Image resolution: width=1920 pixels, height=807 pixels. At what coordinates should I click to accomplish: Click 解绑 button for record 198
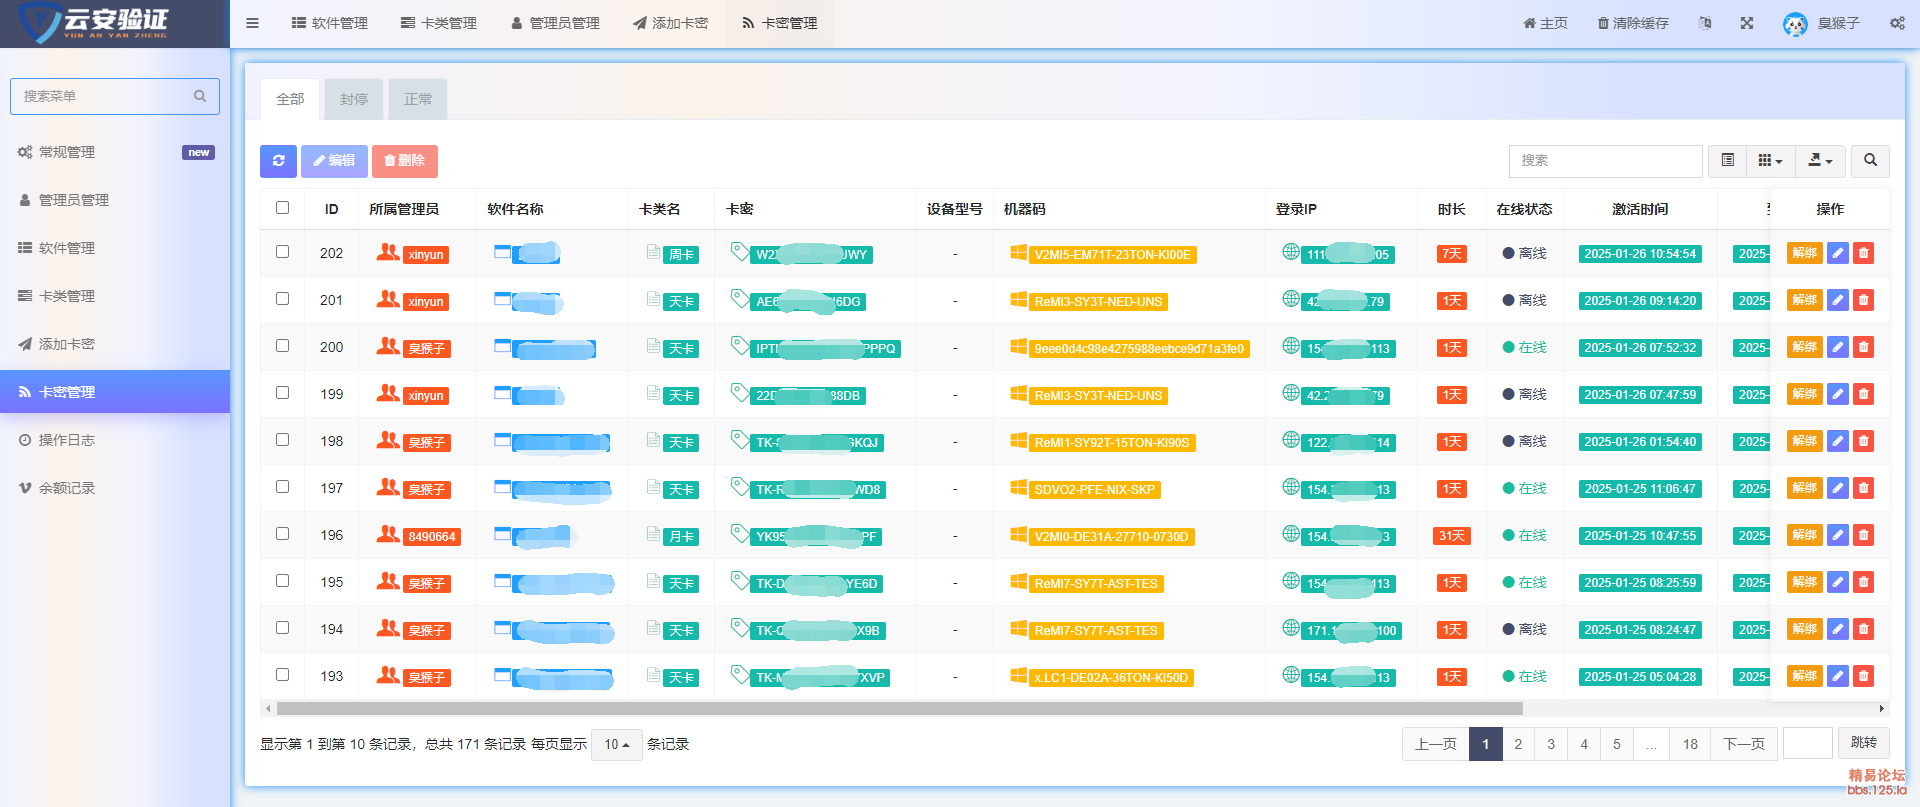click(1804, 442)
